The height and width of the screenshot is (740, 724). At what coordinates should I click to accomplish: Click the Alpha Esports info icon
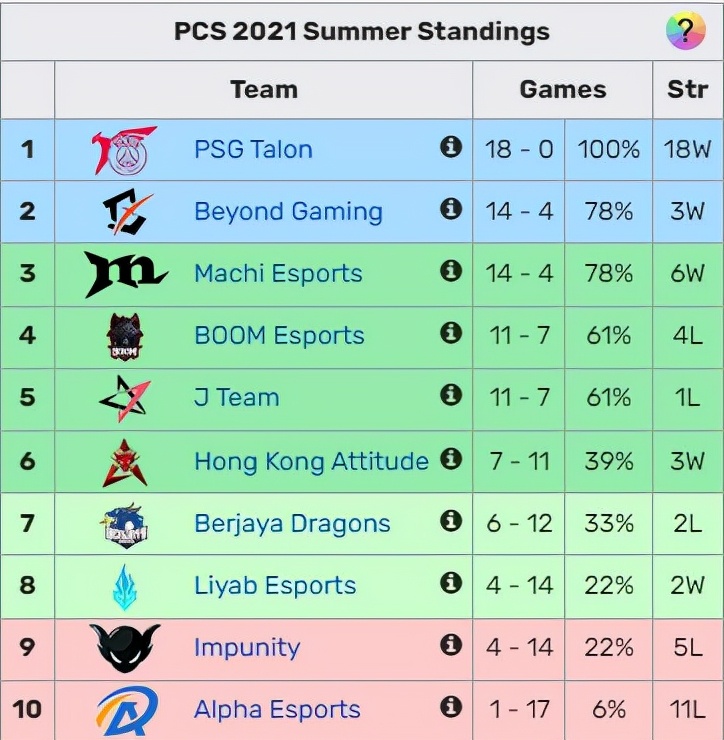(x=451, y=707)
